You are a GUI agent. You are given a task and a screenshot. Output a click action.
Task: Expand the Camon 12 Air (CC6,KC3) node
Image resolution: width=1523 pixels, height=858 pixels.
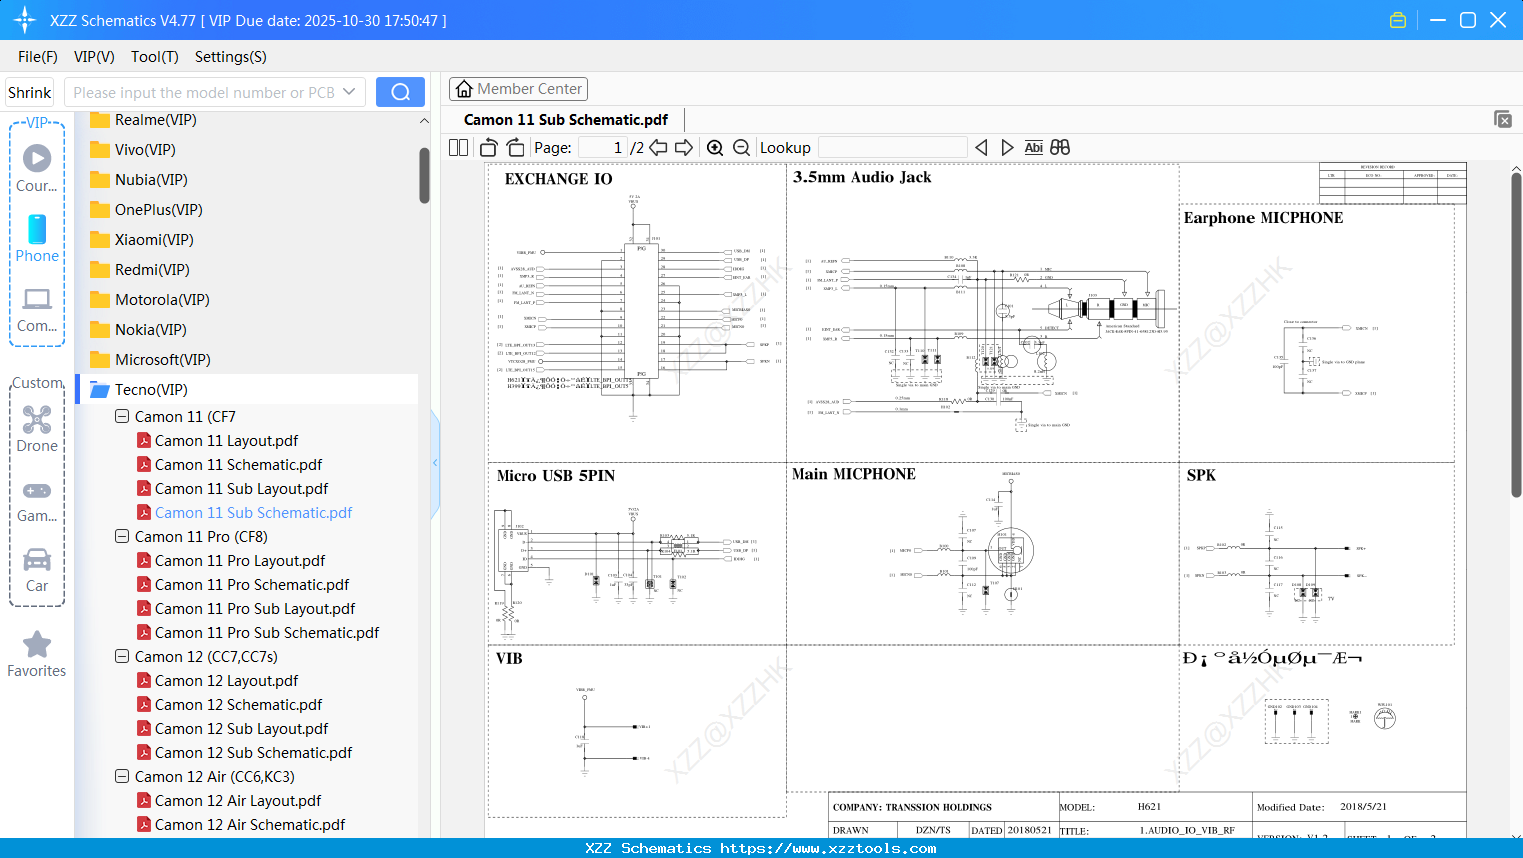click(x=121, y=776)
